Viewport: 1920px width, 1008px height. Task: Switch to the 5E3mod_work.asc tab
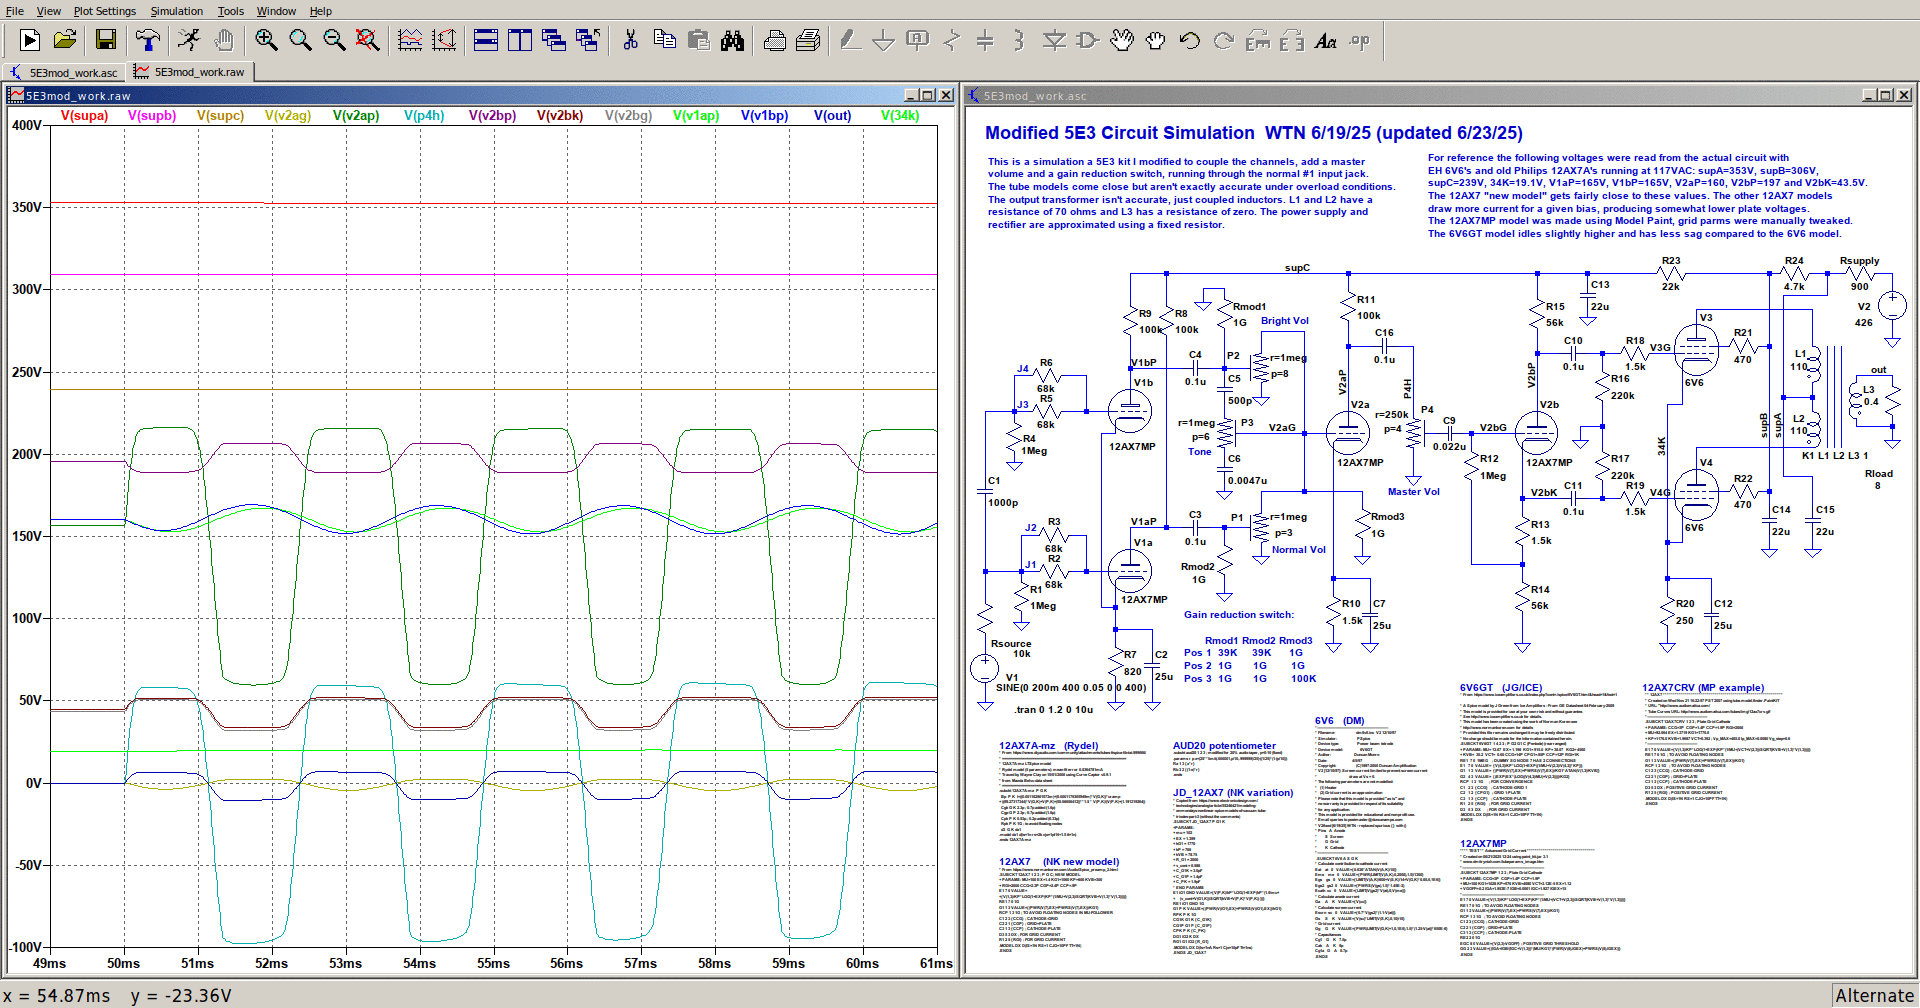coord(64,72)
